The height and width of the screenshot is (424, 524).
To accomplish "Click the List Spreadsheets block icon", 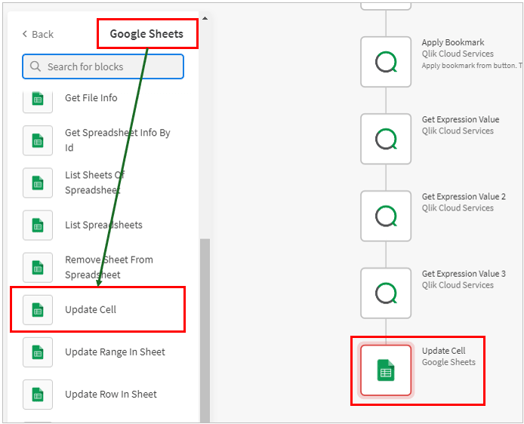I will pyautogui.click(x=38, y=225).
